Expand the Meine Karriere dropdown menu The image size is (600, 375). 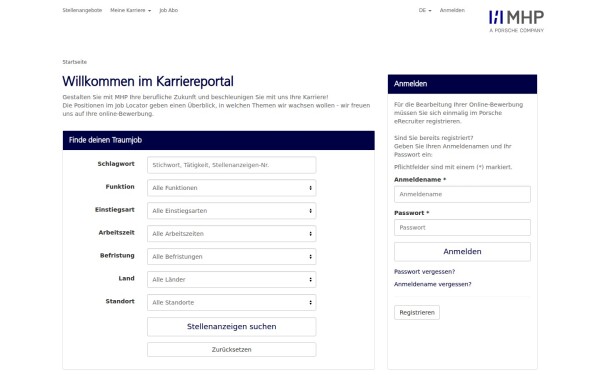[130, 10]
